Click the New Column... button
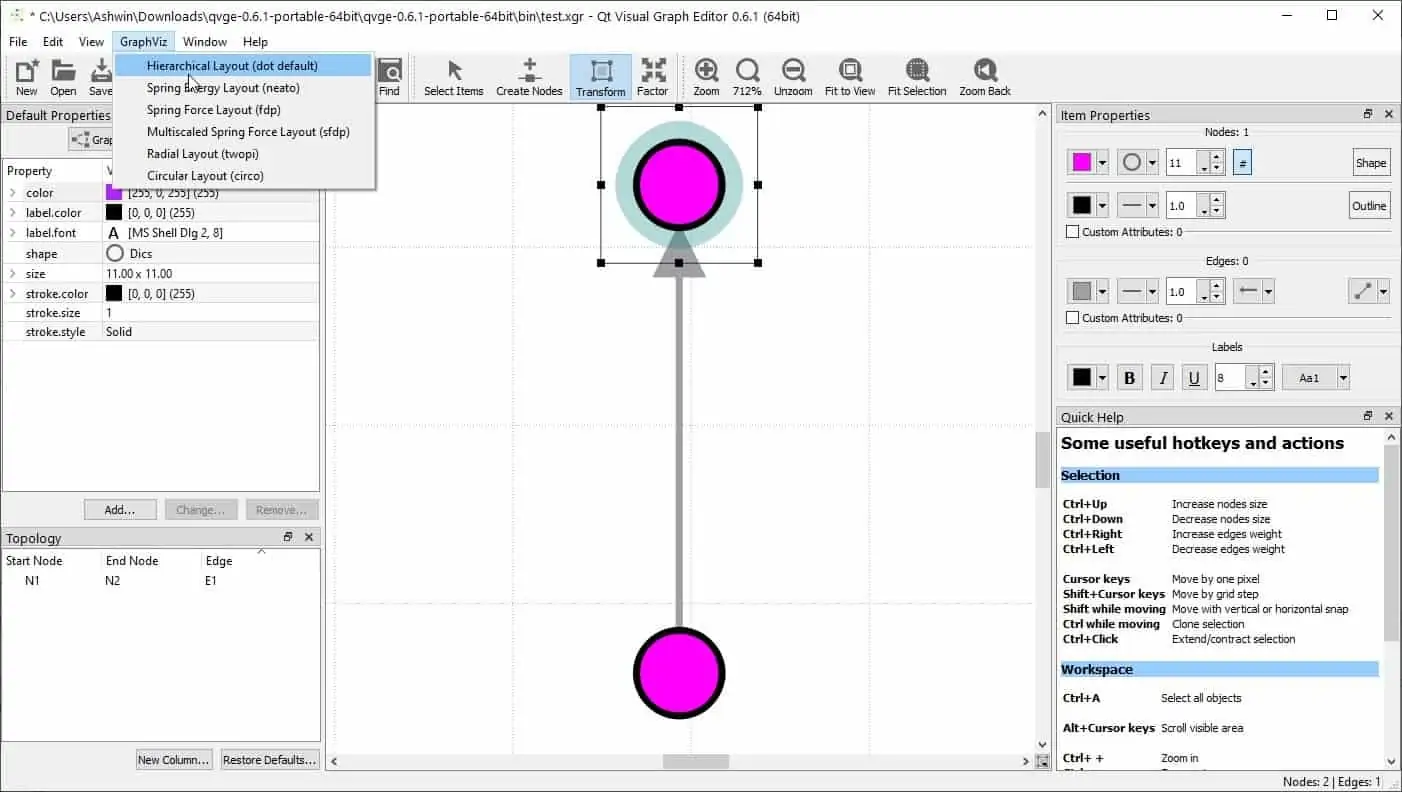Image resolution: width=1402 pixels, height=792 pixels. click(x=174, y=760)
